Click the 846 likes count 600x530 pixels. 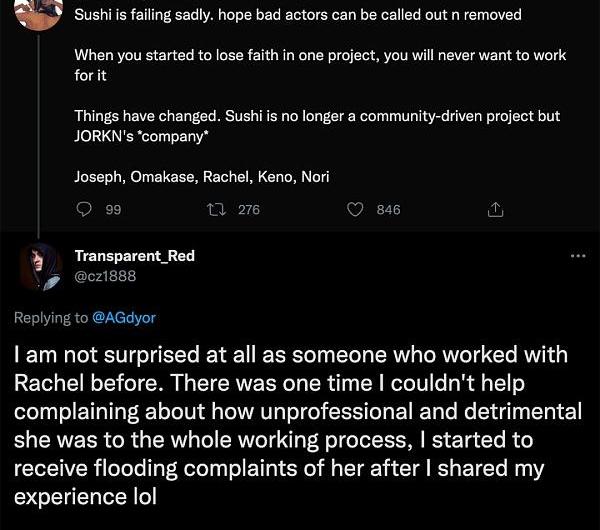pyautogui.click(x=388, y=209)
